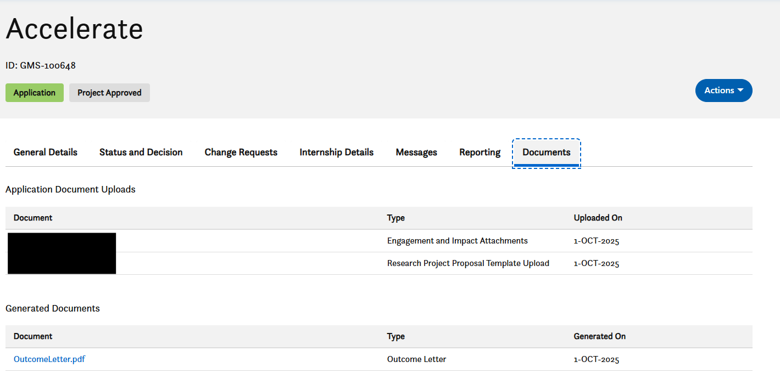Screen dimensions: 780x390
Task: Click Type header in Application Uploads table
Action: point(395,218)
